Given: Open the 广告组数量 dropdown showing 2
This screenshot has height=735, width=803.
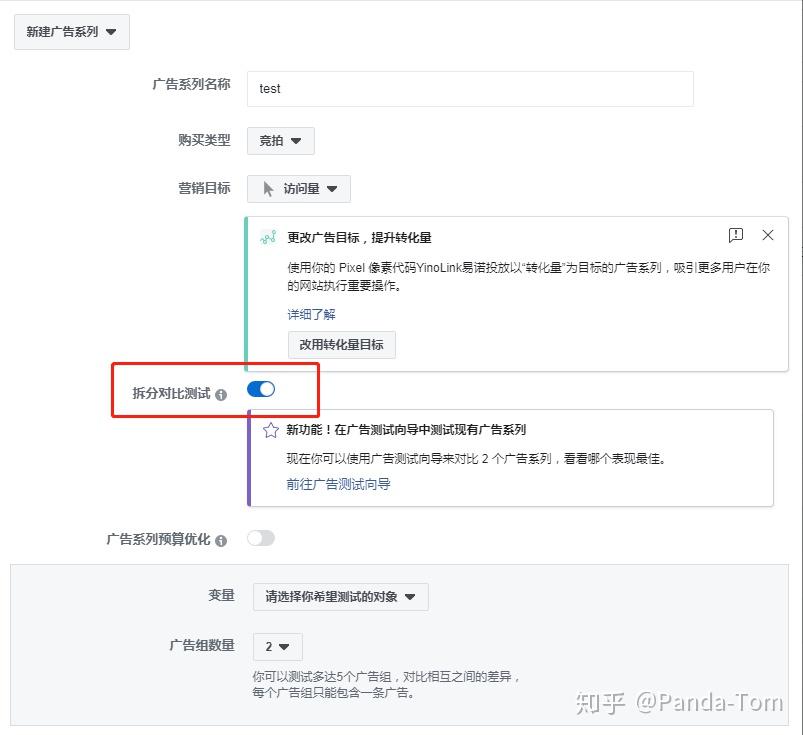Looking at the screenshot, I should 278,647.
